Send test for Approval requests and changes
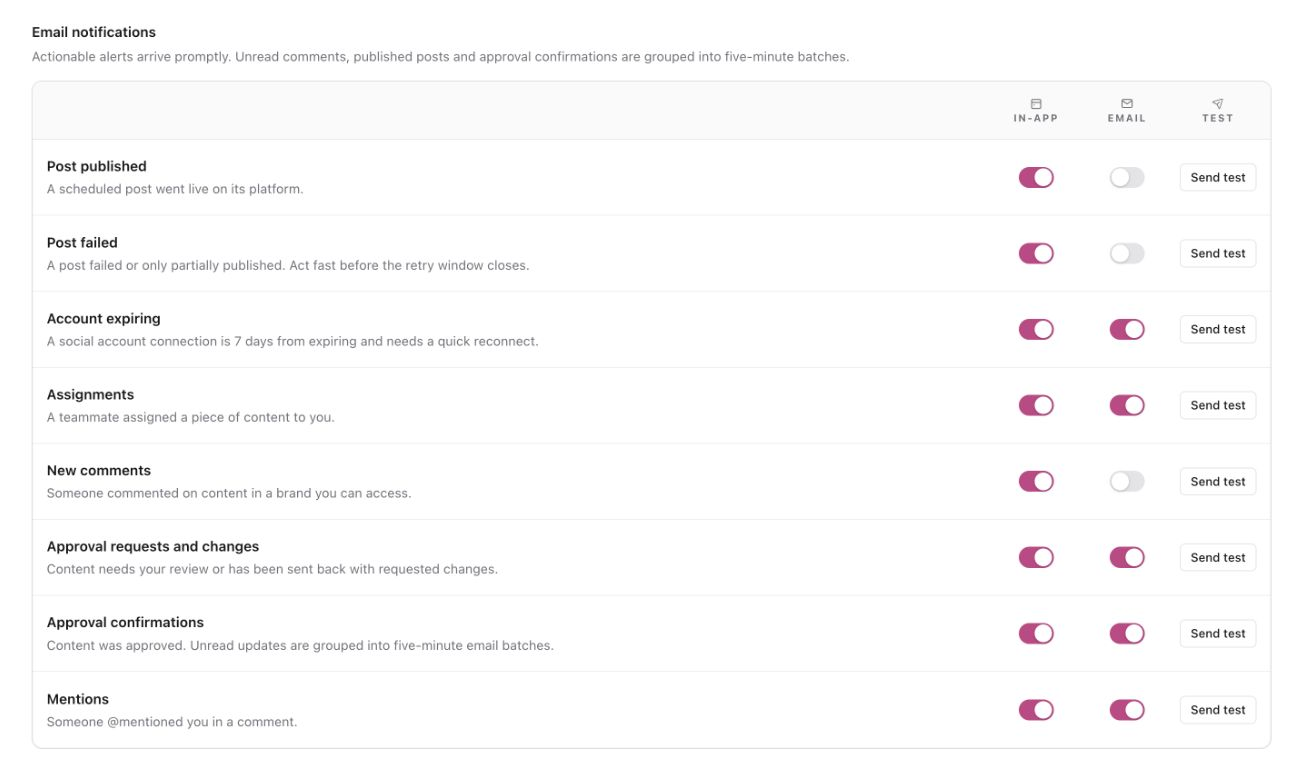Screen dimensions: 1304x777 point(1218,557)
